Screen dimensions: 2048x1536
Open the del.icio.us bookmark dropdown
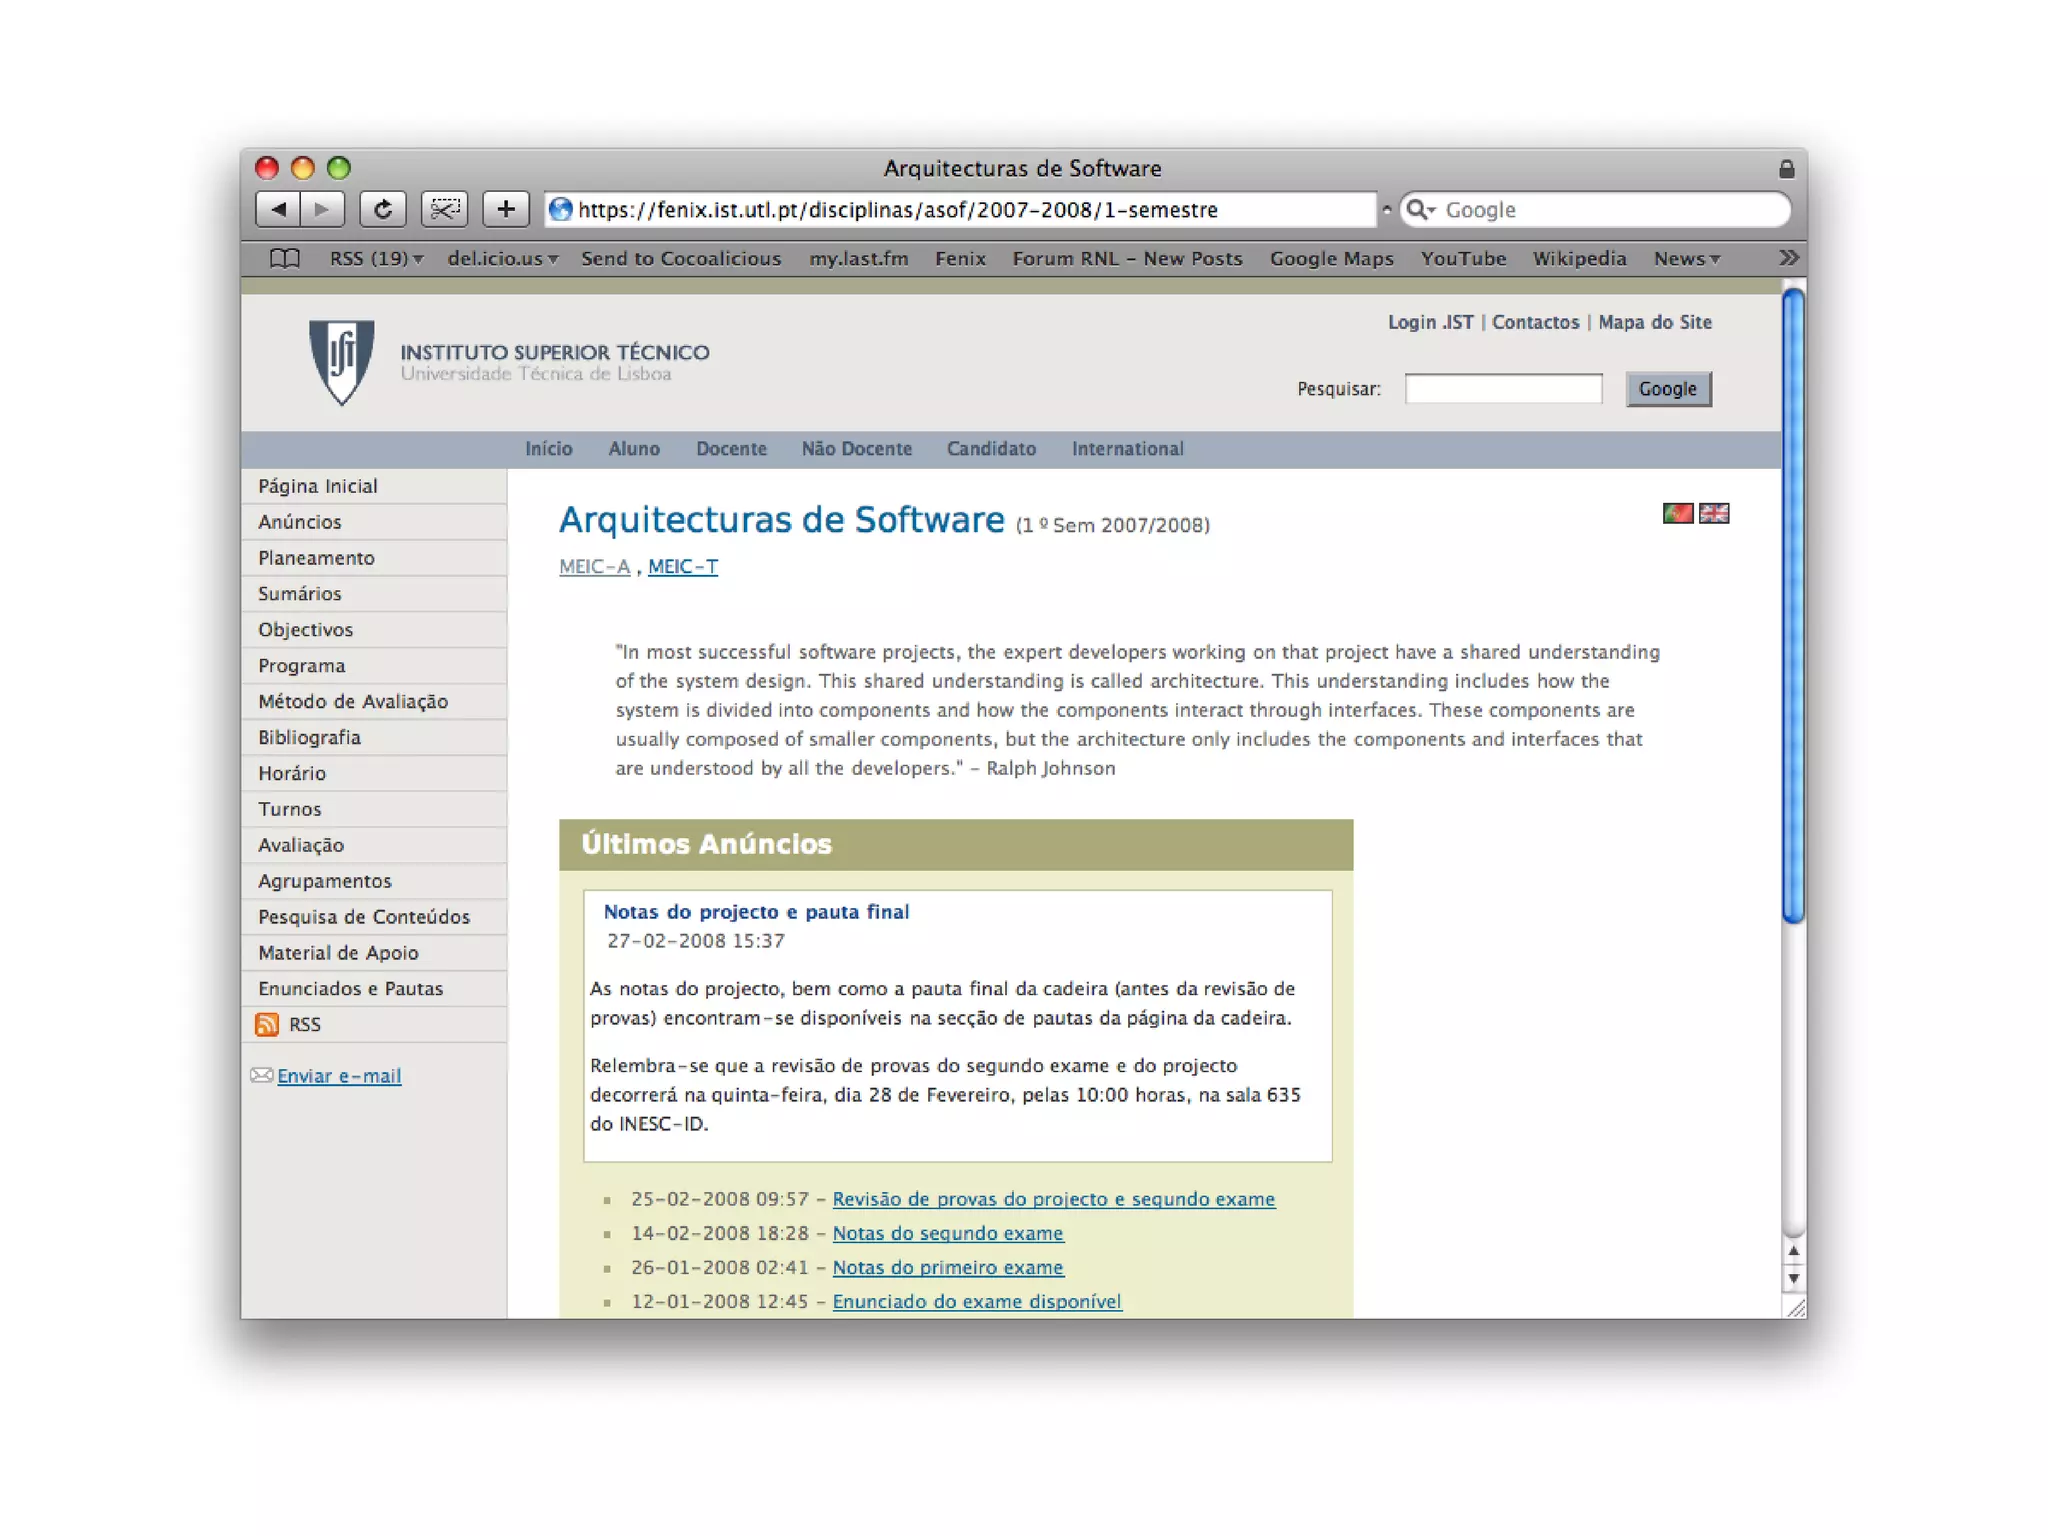click(502, 258)
